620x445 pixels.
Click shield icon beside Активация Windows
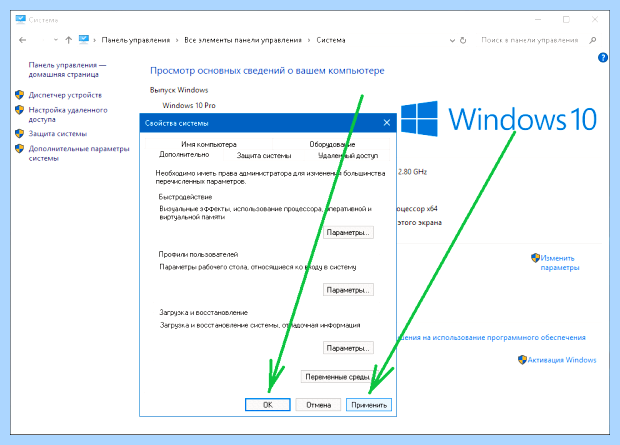coord(522,360)
